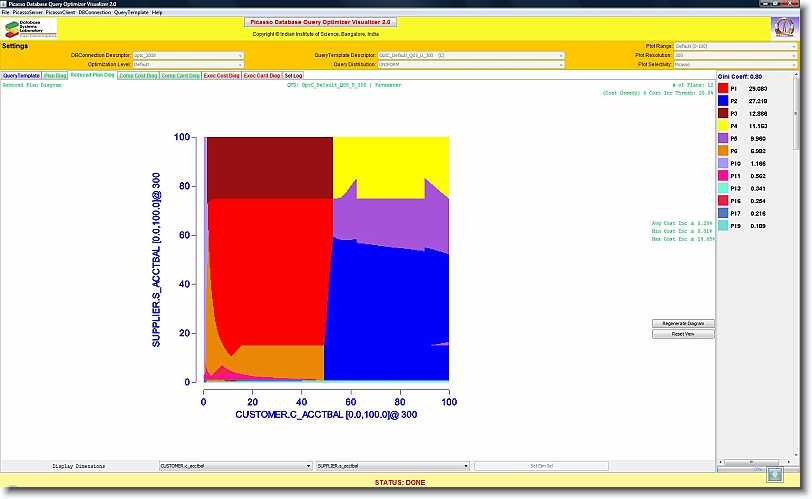The width and height of the screenshot is (812, 499).
Task: Click the institute emblem icon at top right
Action: click(784, 27)
